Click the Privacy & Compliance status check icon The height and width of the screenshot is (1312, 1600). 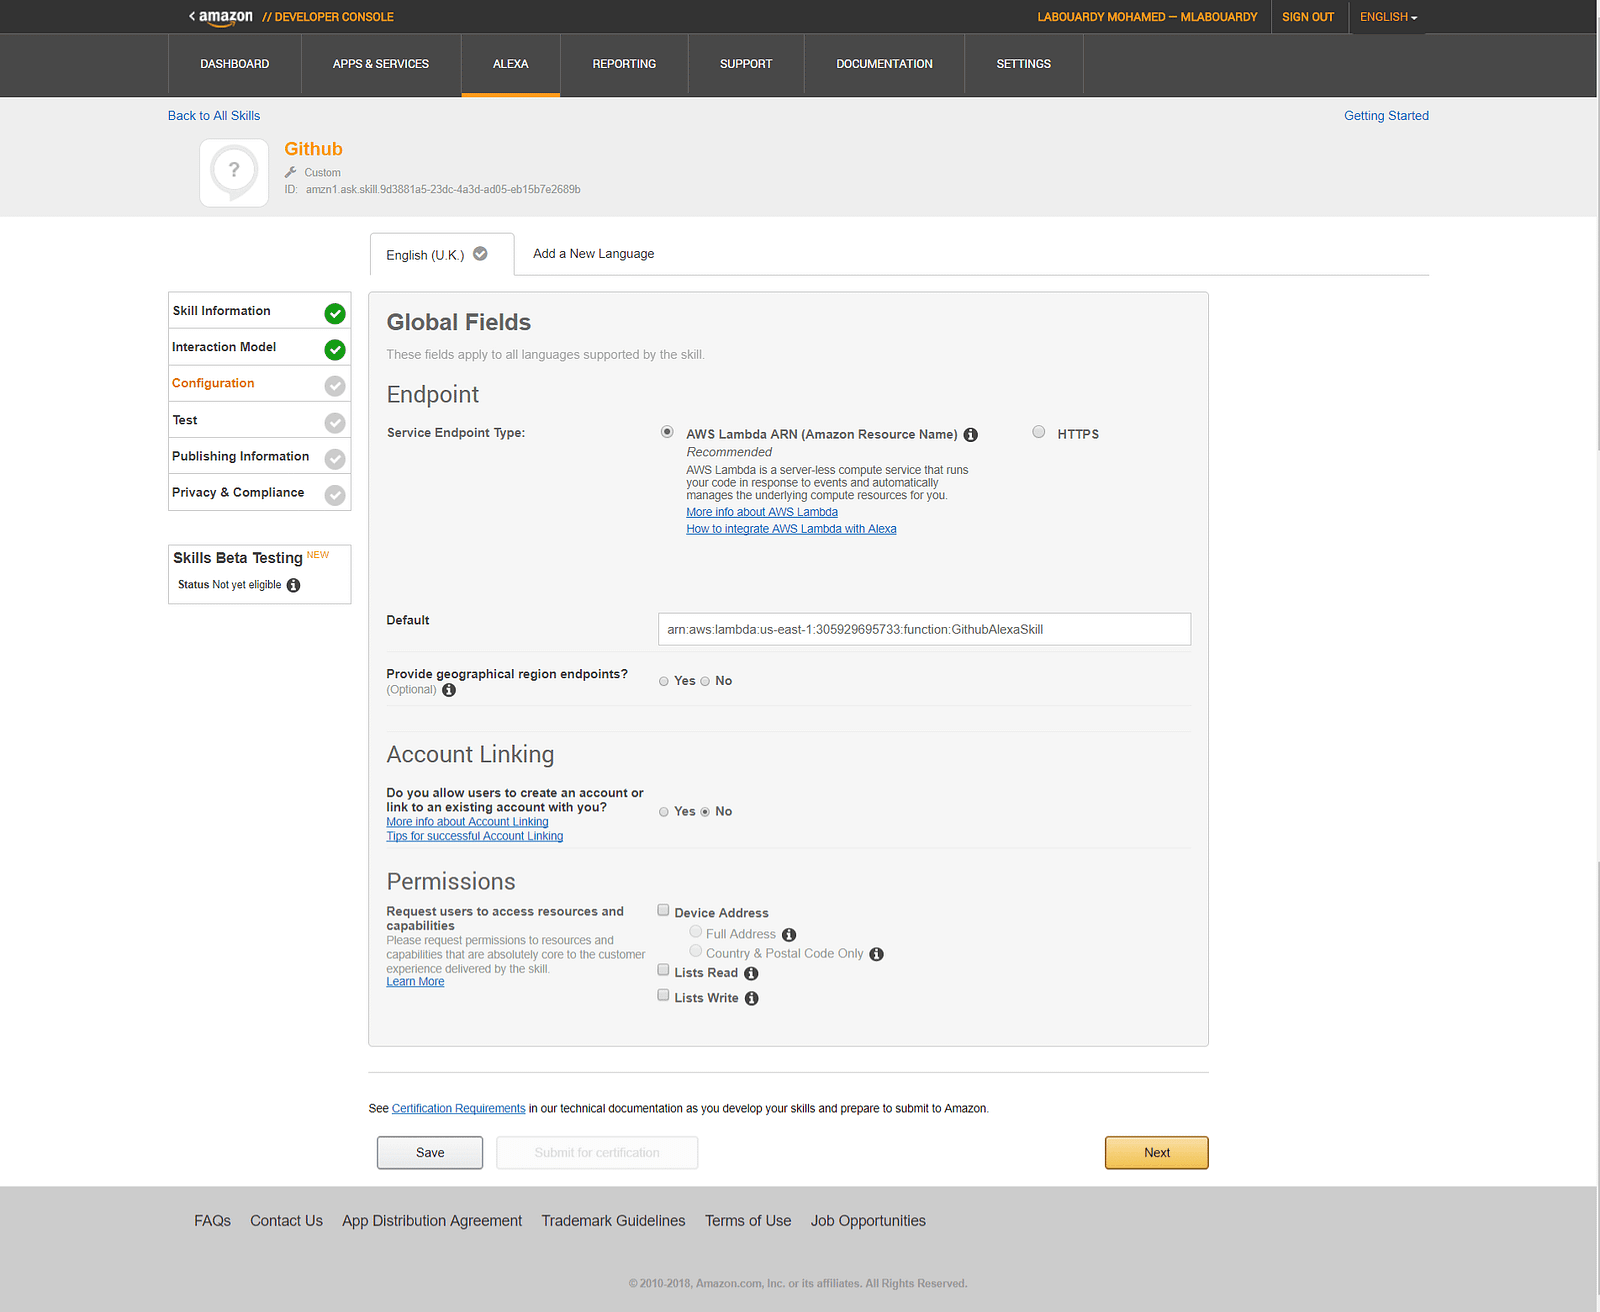335,495
